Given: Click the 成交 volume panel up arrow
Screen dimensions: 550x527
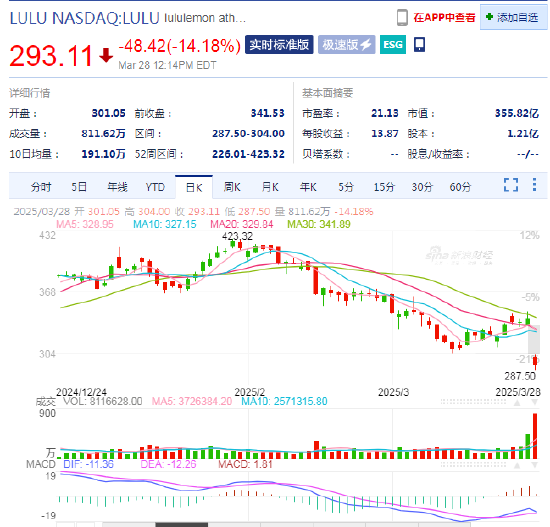Looking at the screenshot, I should point(517,403).
